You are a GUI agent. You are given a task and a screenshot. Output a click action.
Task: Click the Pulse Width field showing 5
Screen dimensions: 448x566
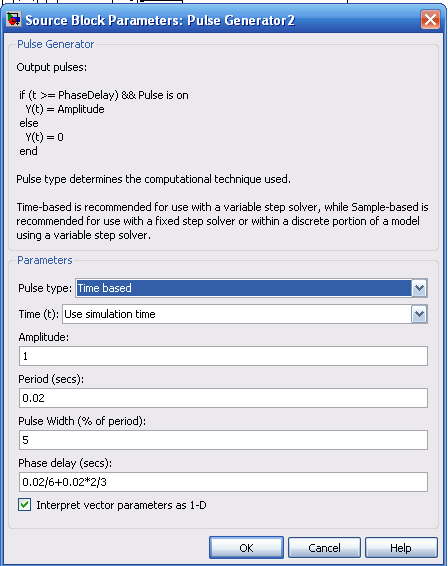tap(223, 440)
